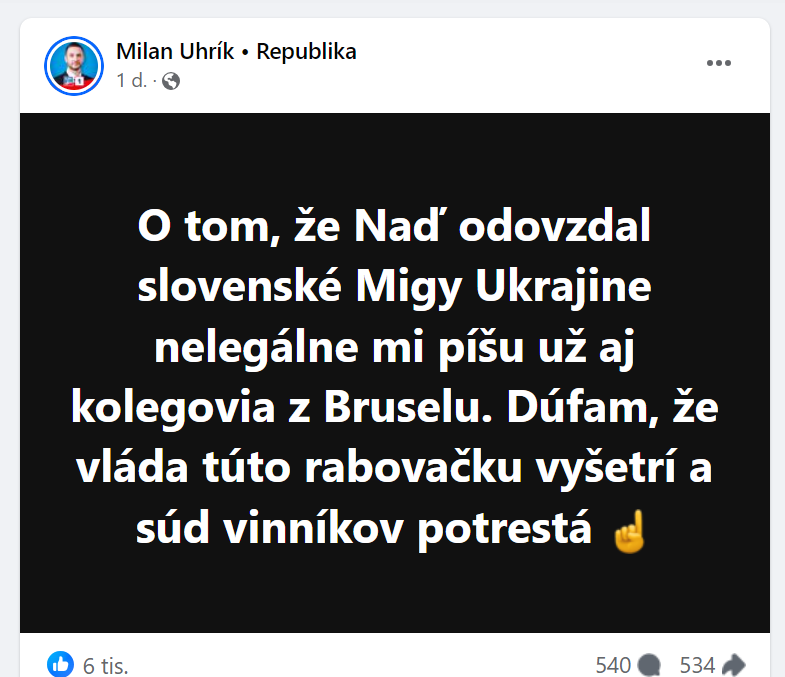Click the 'vláda túto rabovačku vyšetrí' text line

[x=377, y=469]
